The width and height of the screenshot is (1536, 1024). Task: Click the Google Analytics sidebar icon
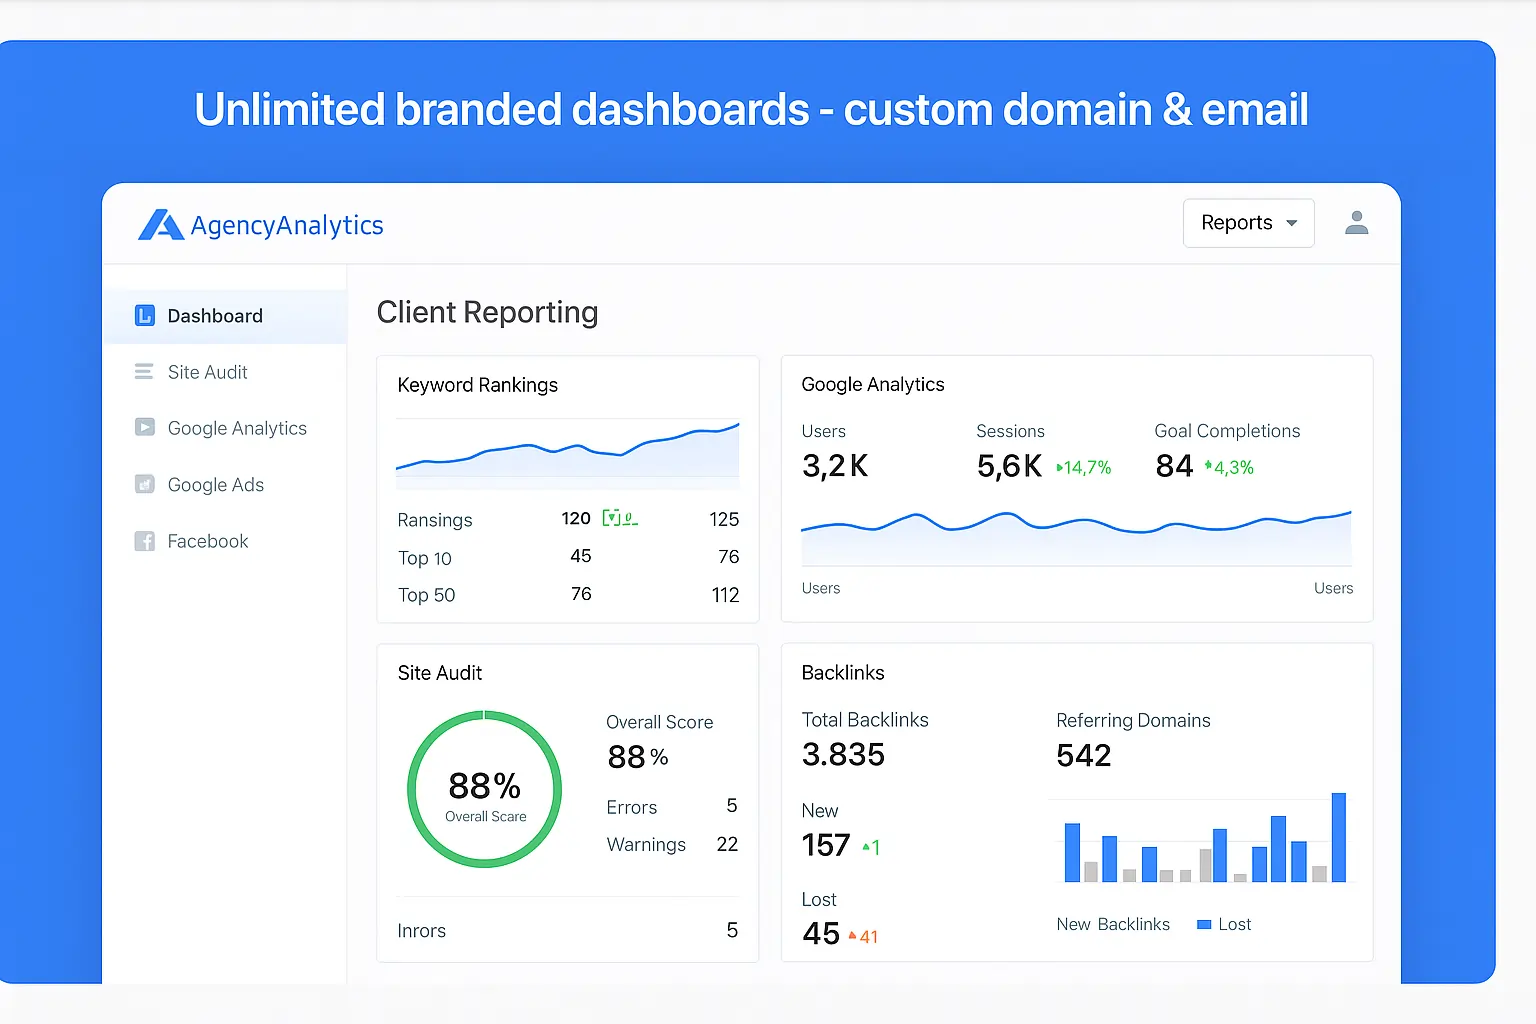145,428
